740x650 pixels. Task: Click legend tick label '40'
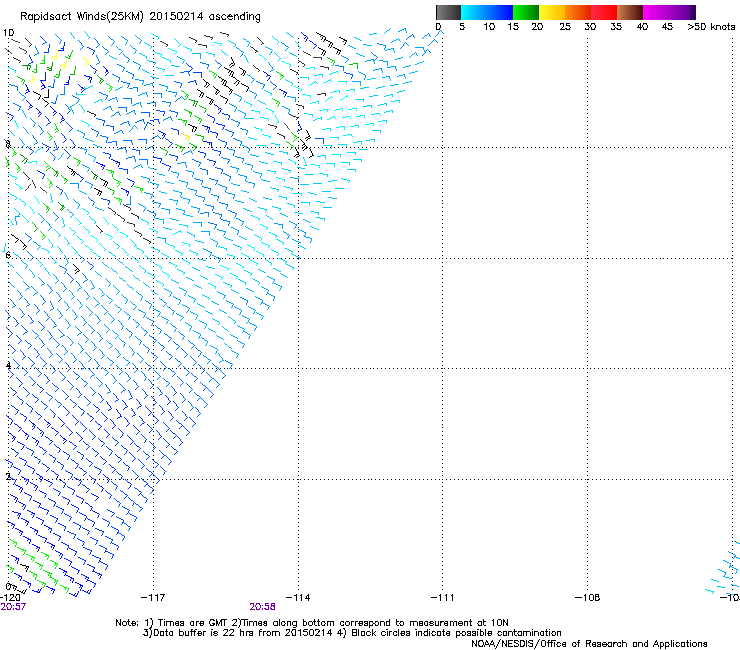(642, 27)
